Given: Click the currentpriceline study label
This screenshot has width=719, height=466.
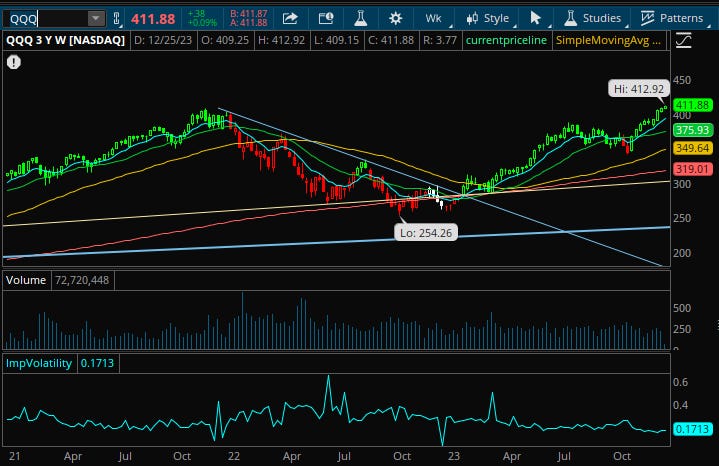Looking at the screenshot, I should (506, 40).
